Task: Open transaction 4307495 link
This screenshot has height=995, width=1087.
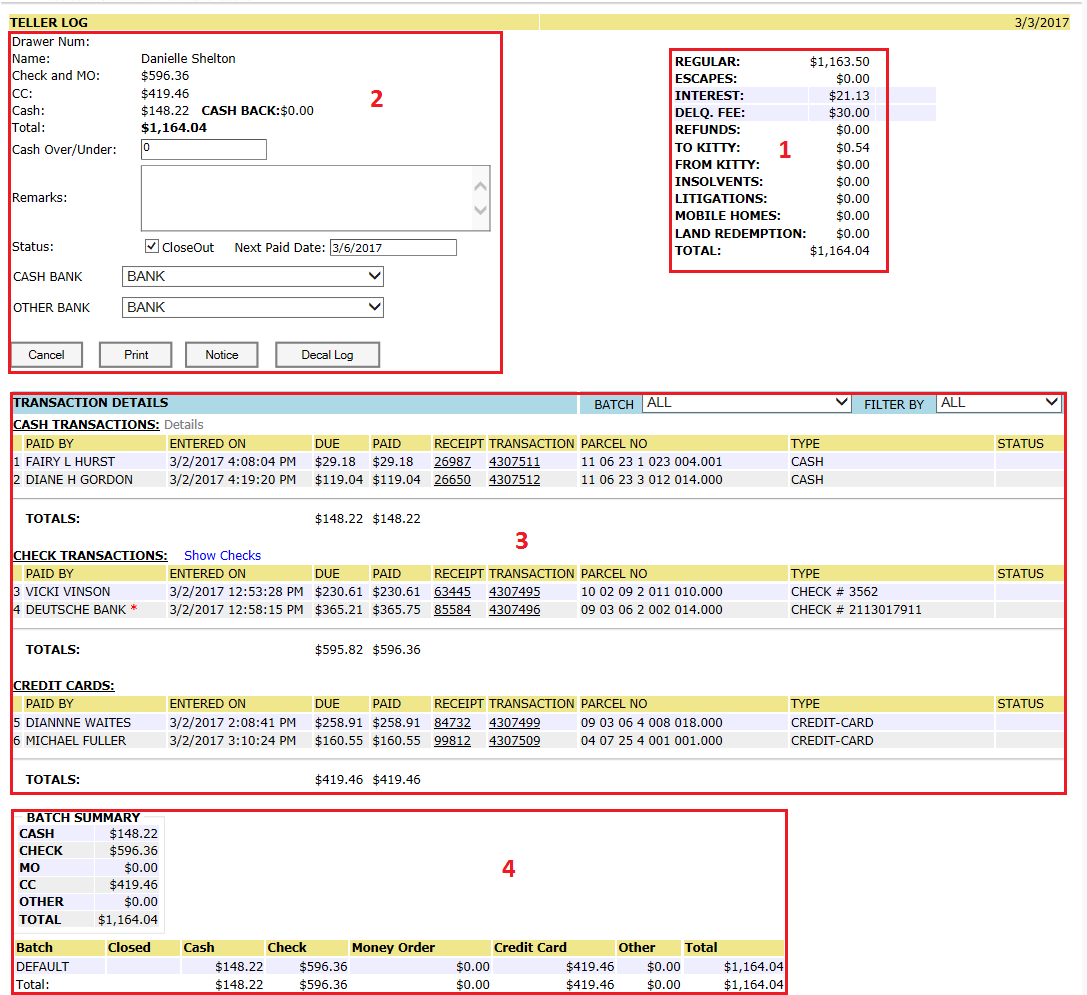Action: pos(514,592)
